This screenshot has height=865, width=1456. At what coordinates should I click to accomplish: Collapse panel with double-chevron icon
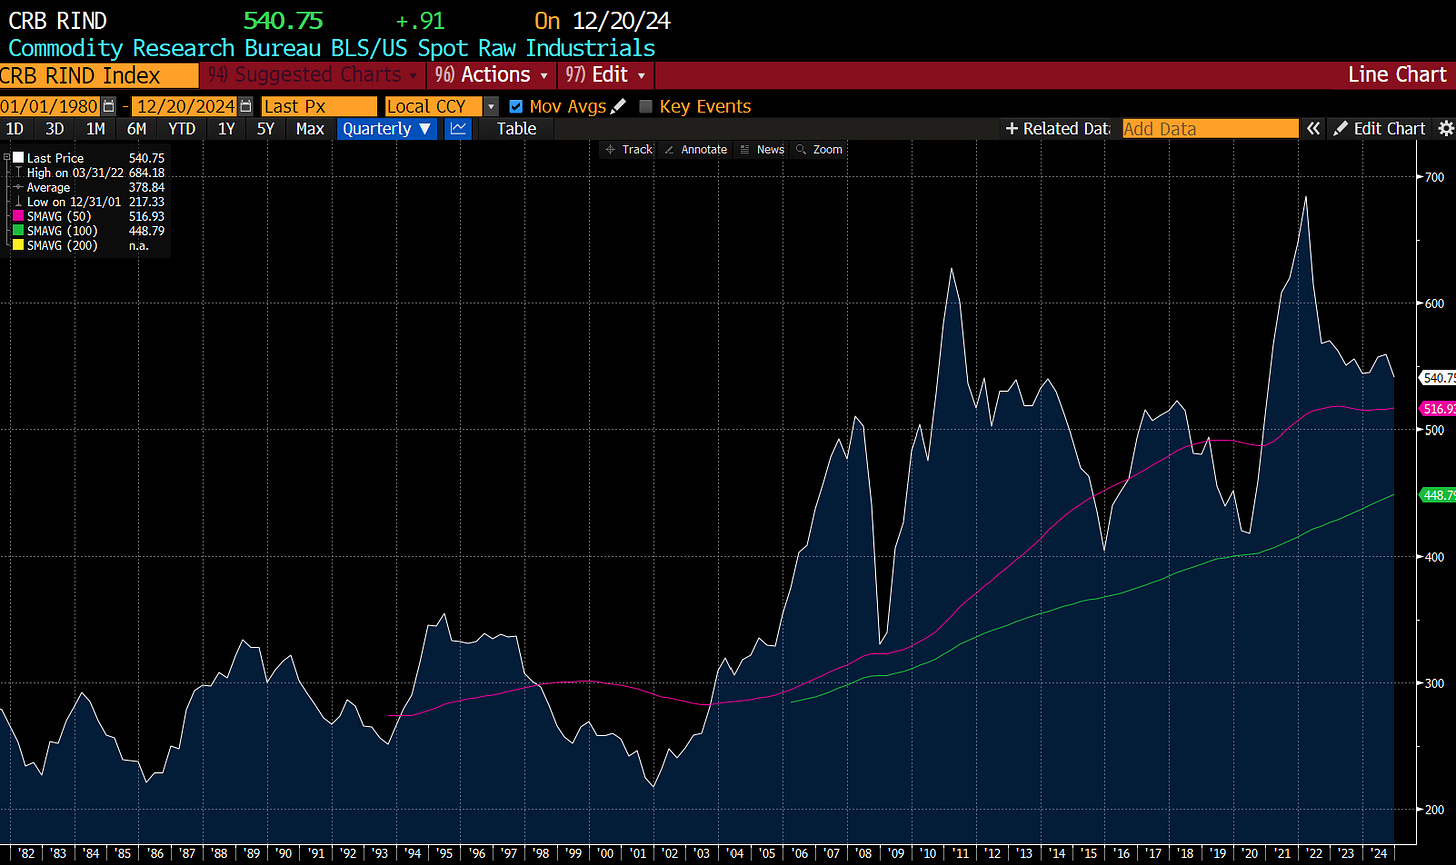[x=1313, y=128]
